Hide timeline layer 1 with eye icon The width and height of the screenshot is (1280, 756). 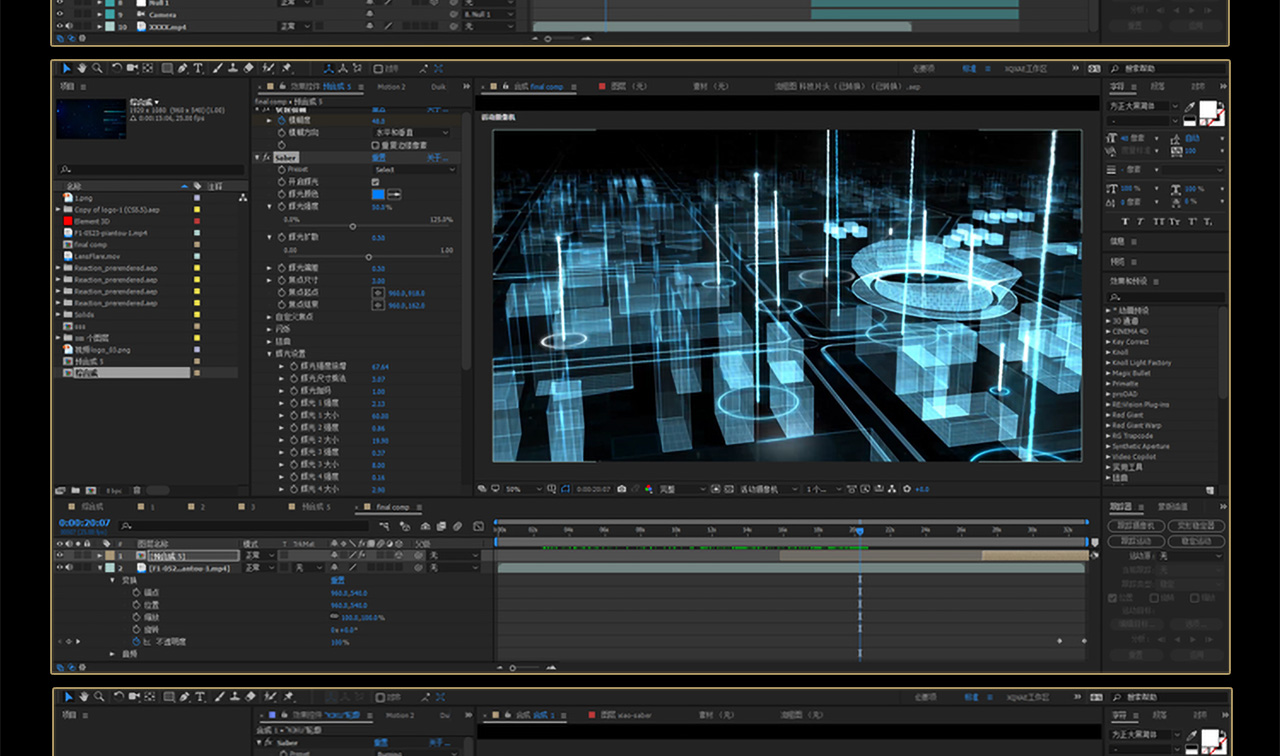tap(59, 555)
